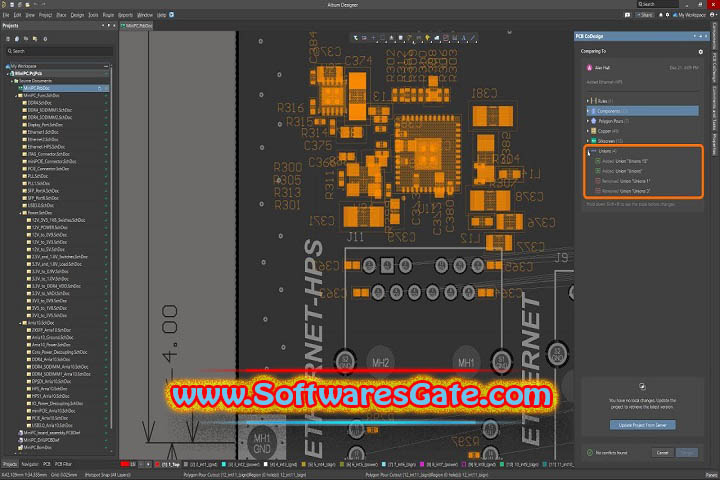Screen dimensions: 720x480
Task: Select the MiniPC.PcbDoc tree row
Action: (63, 88)
